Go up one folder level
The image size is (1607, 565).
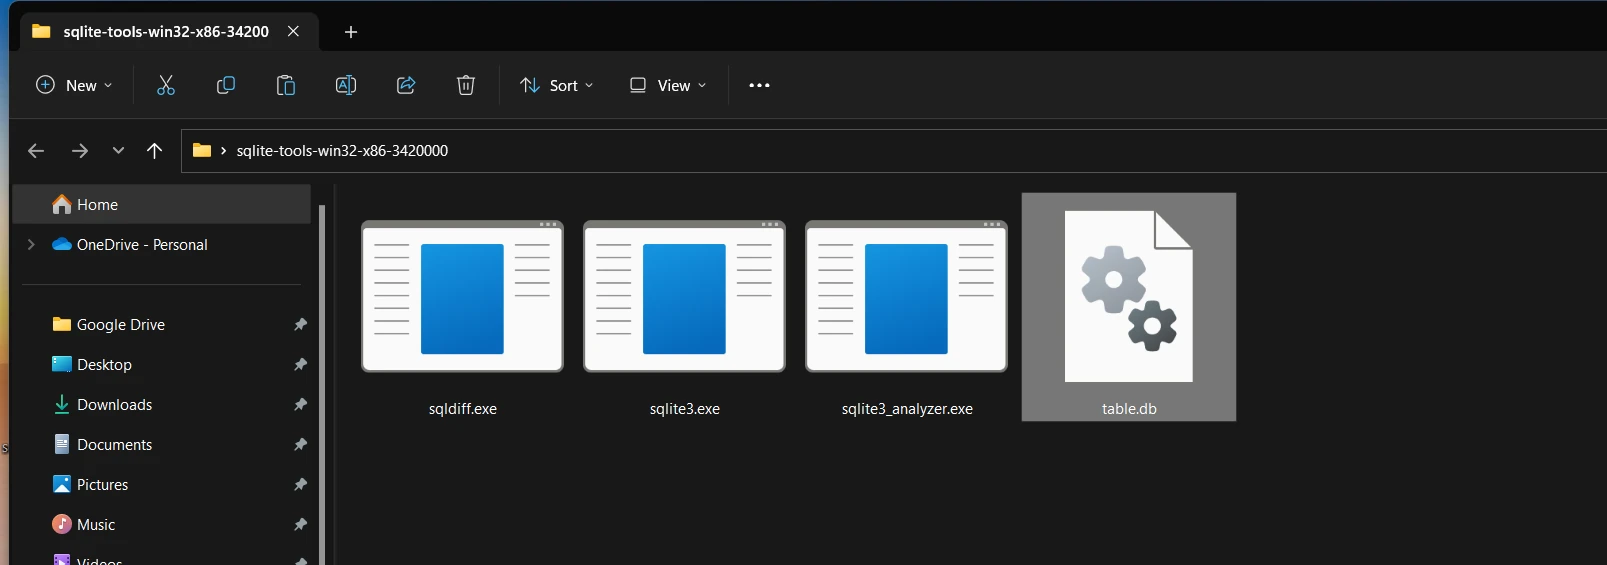coord(154,151)
